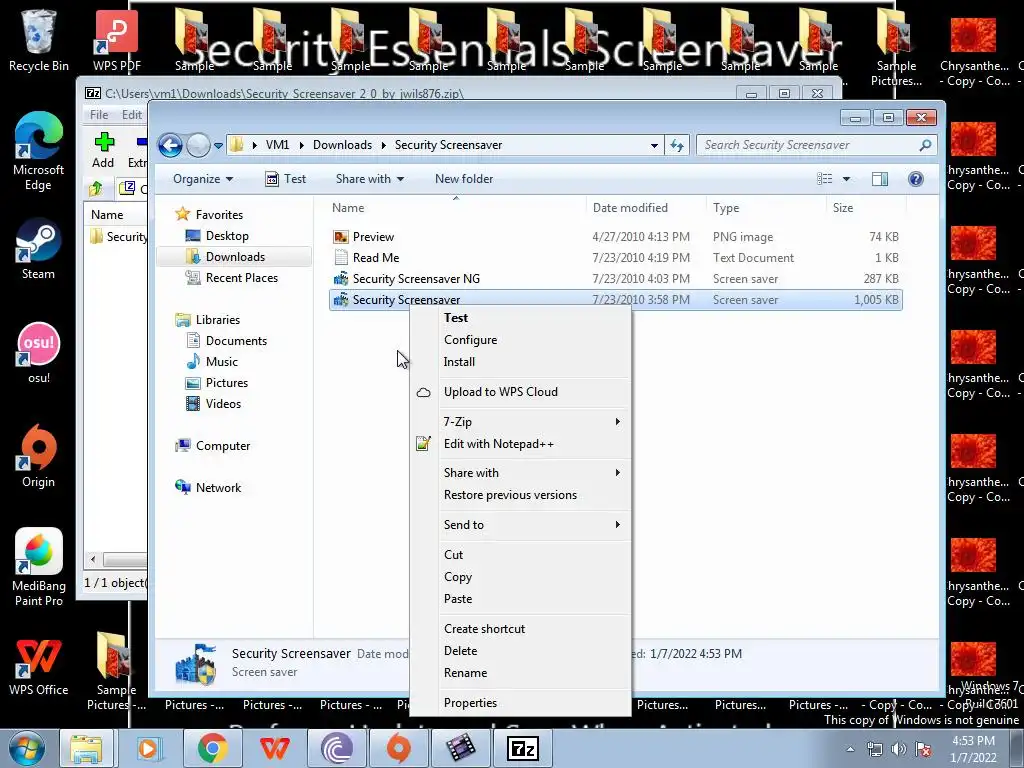Click Explorer refresh address button
Screen dimensions: 1024x768
(x=677, y=145)
